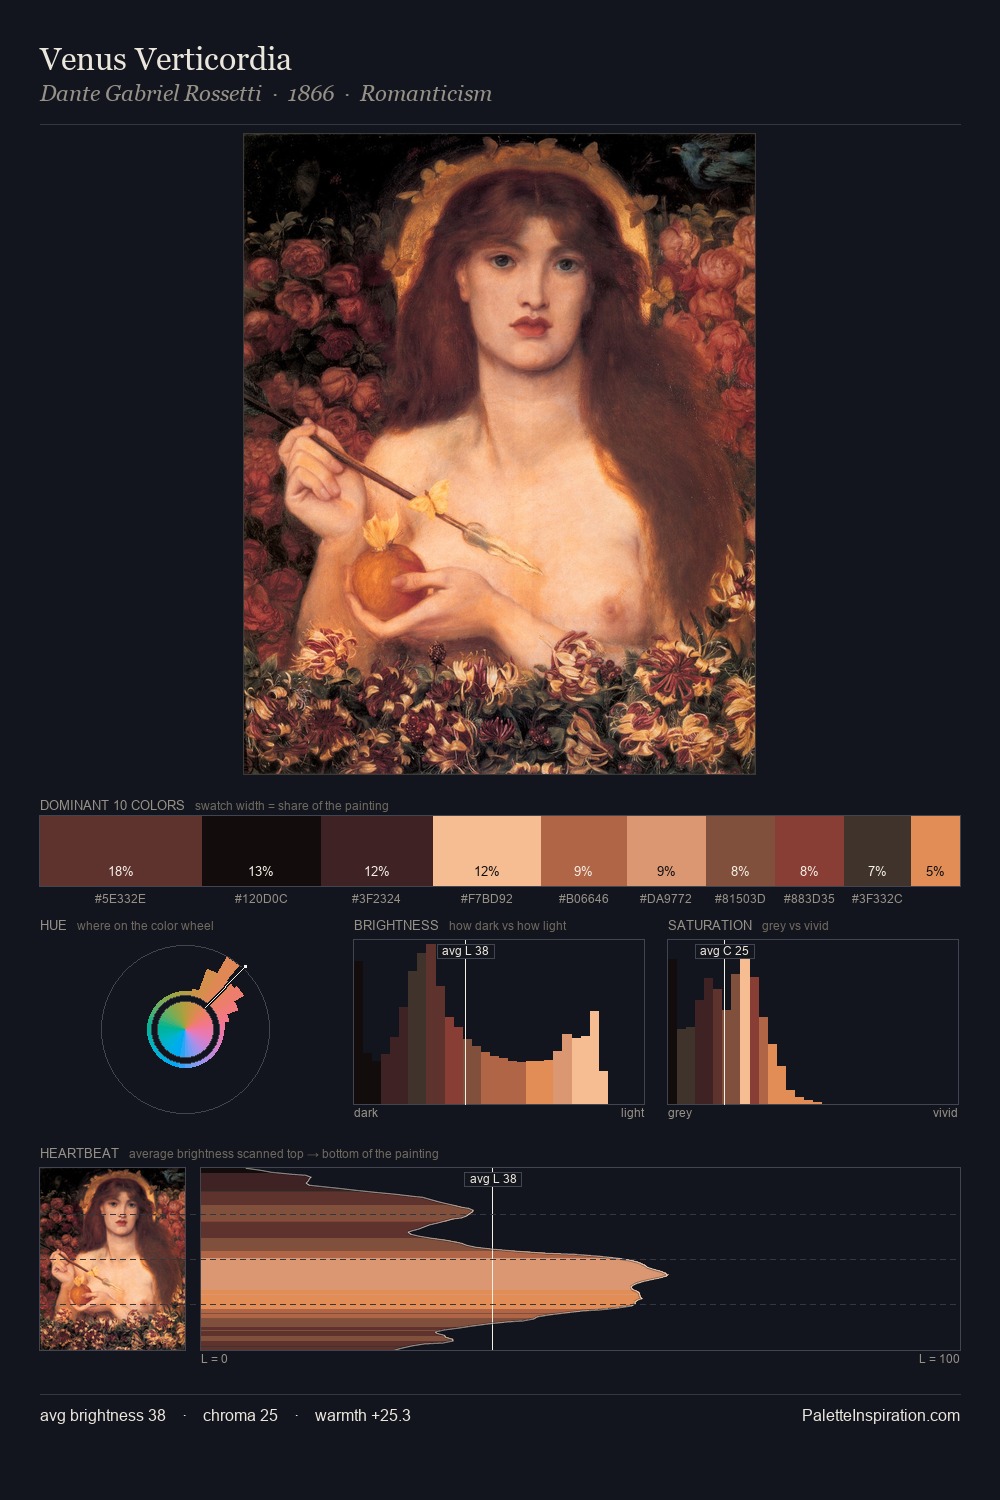
Task: Click the hex label #81503D
Action: click(740, 899)
